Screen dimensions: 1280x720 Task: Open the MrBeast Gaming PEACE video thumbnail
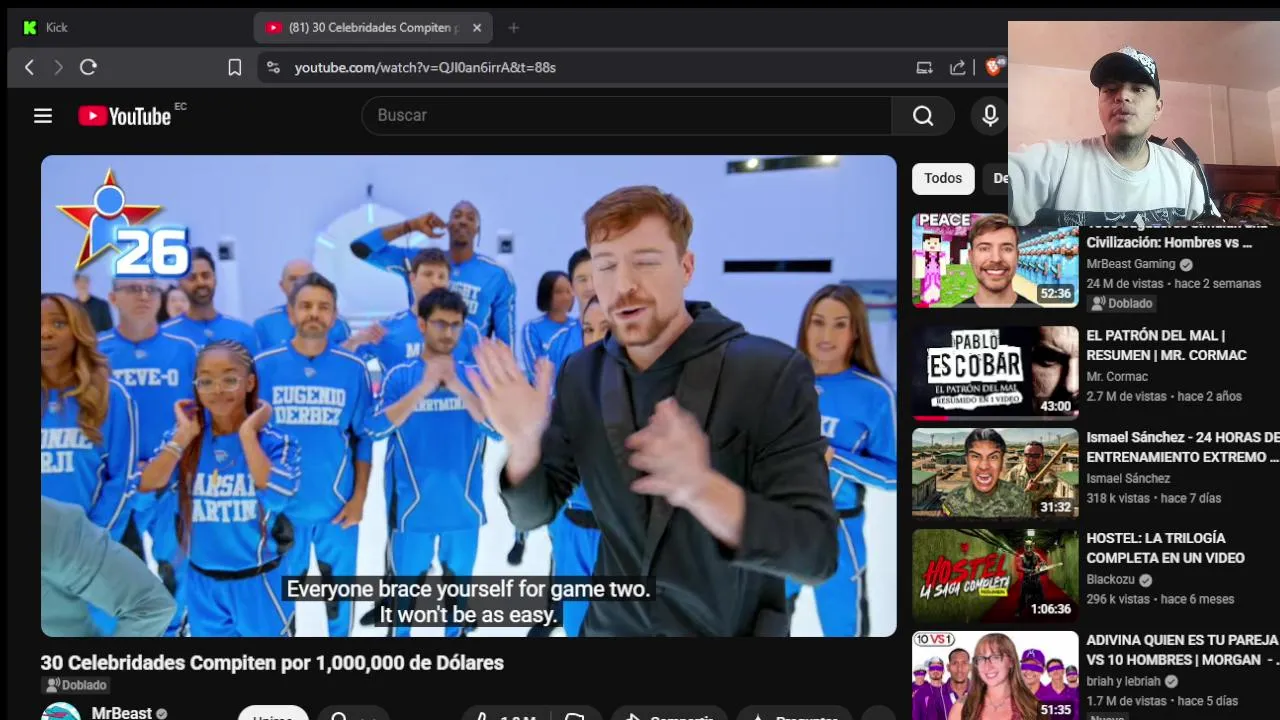(995, 260)
